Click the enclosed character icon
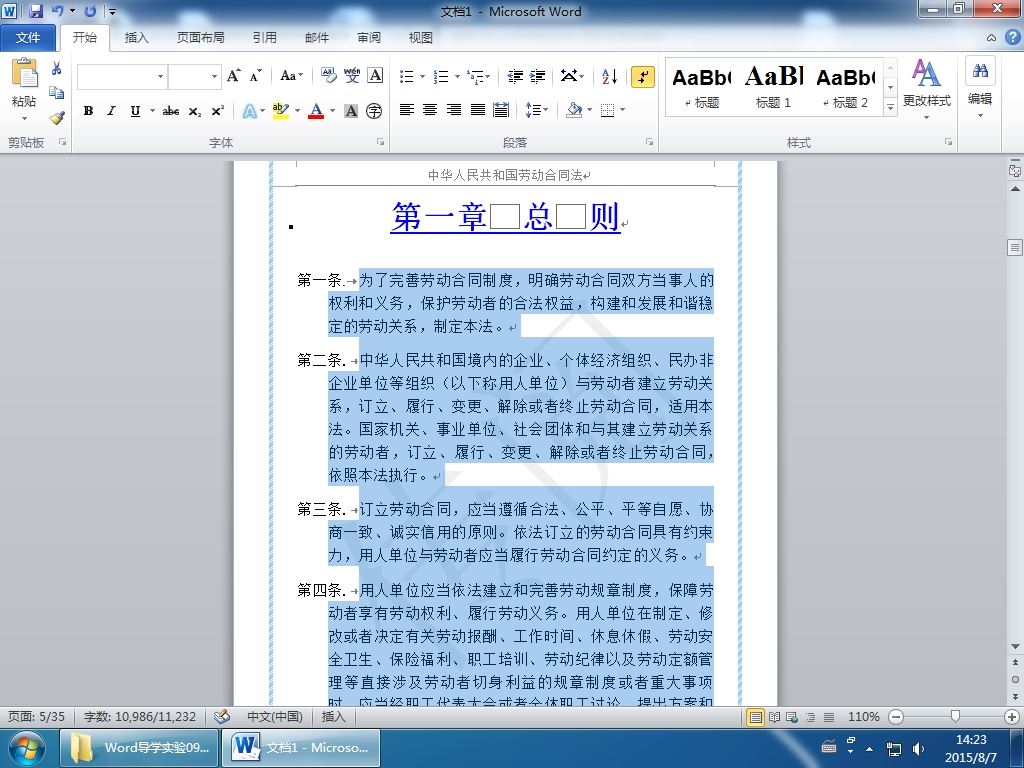 [x=374, y=111]
